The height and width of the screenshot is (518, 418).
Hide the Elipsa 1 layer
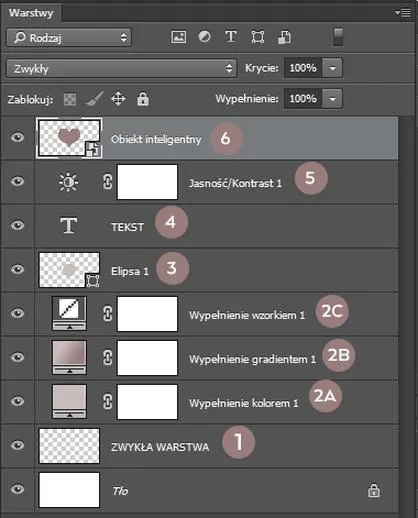point(17,269)
